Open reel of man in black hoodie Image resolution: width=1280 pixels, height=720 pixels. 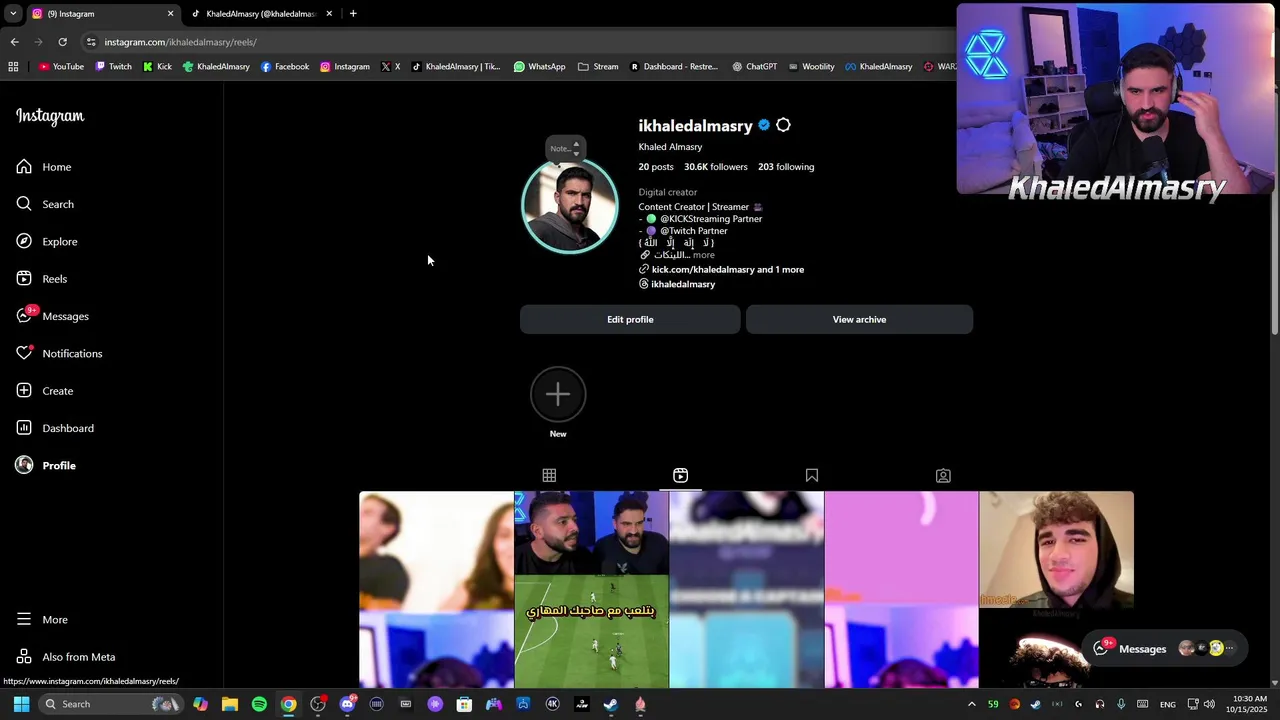click(1056, 589)
